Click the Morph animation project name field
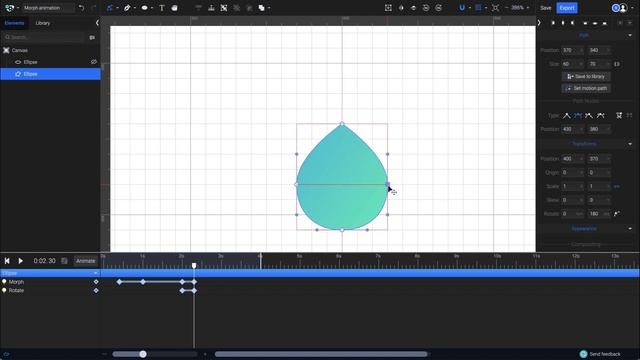This screenshot has width=640, height=360. tap(48, 8)
